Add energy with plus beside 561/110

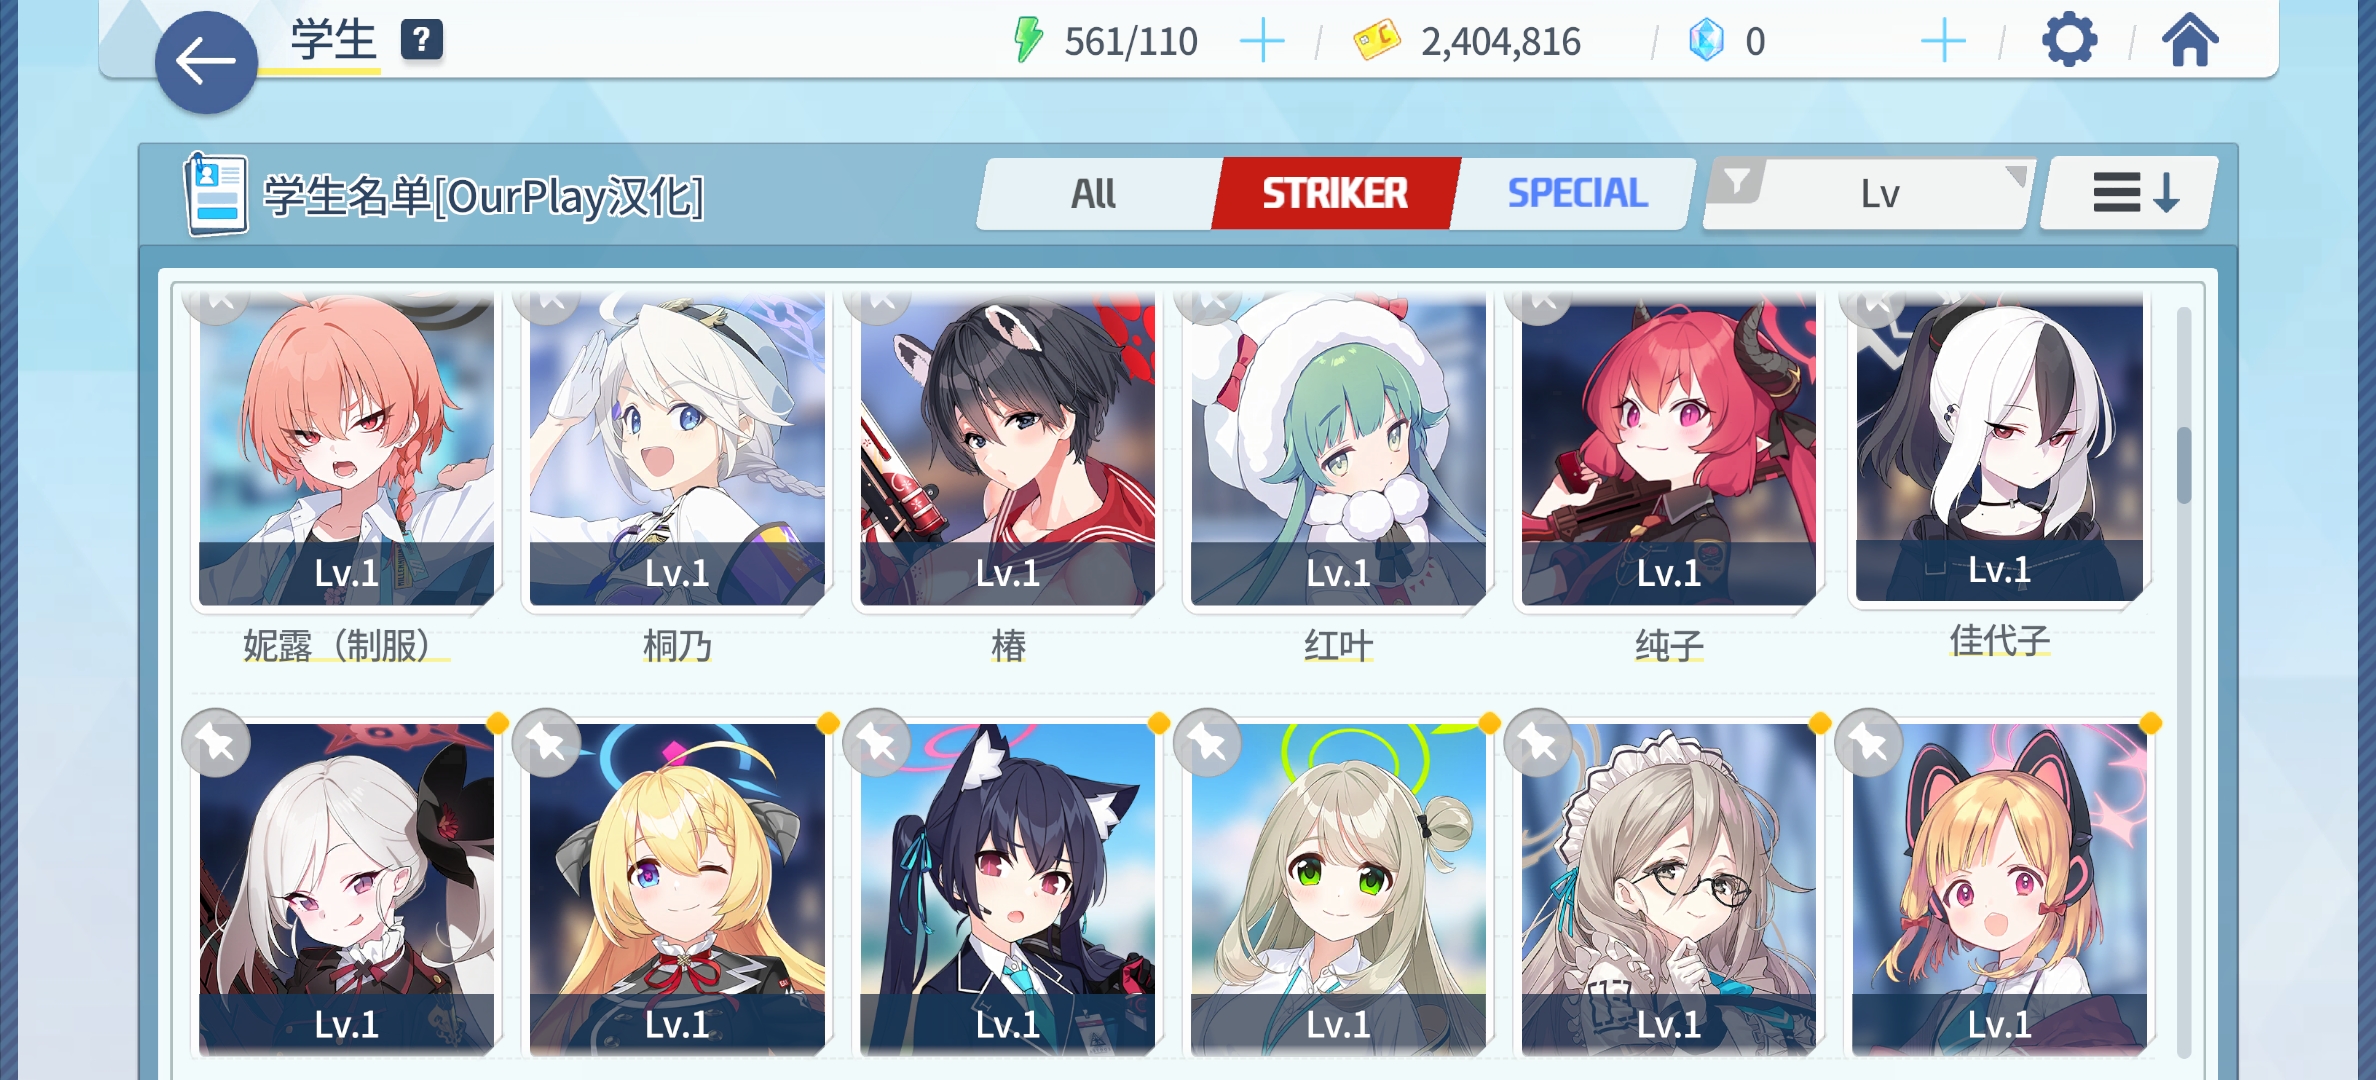1262,41
